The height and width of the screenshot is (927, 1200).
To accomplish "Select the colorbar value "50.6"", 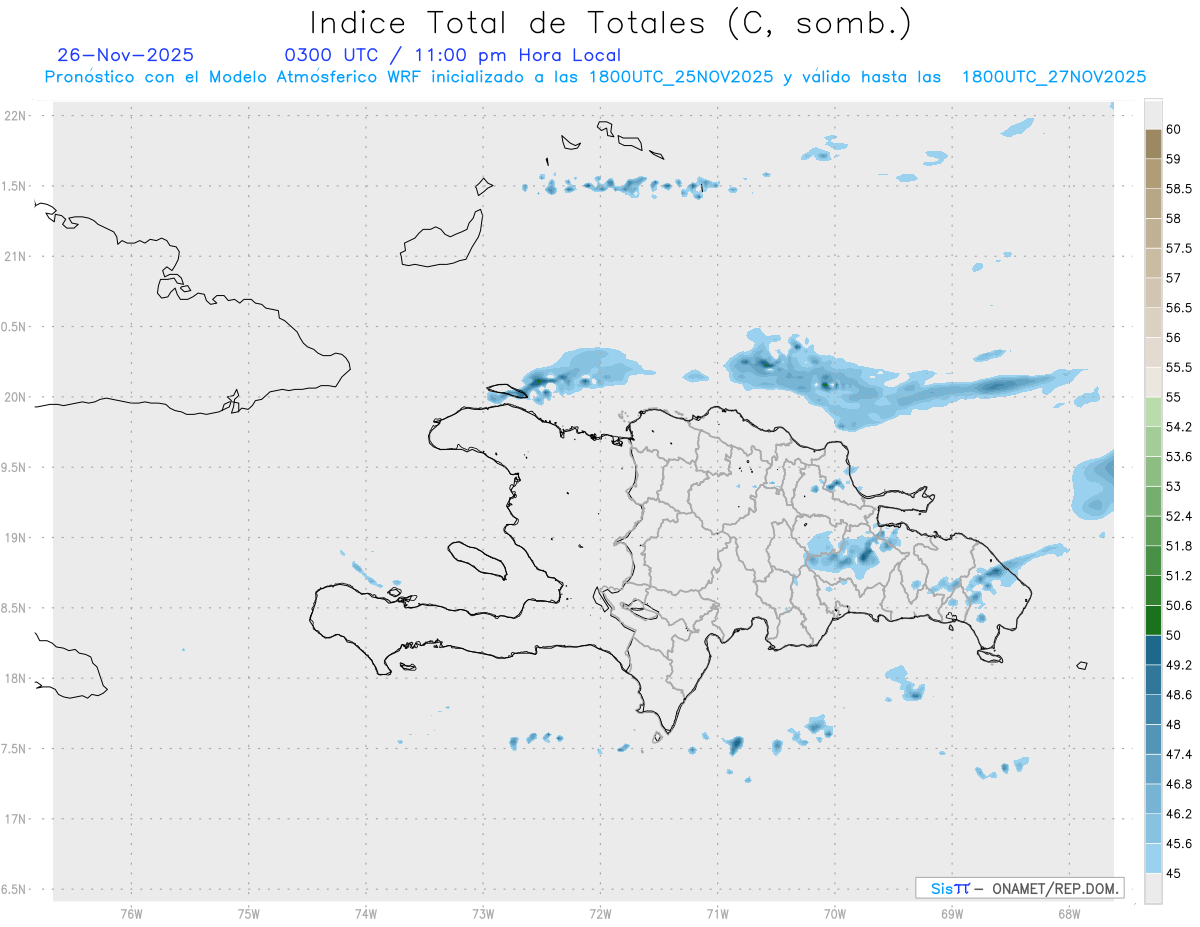I will (x=1179, y=606).
